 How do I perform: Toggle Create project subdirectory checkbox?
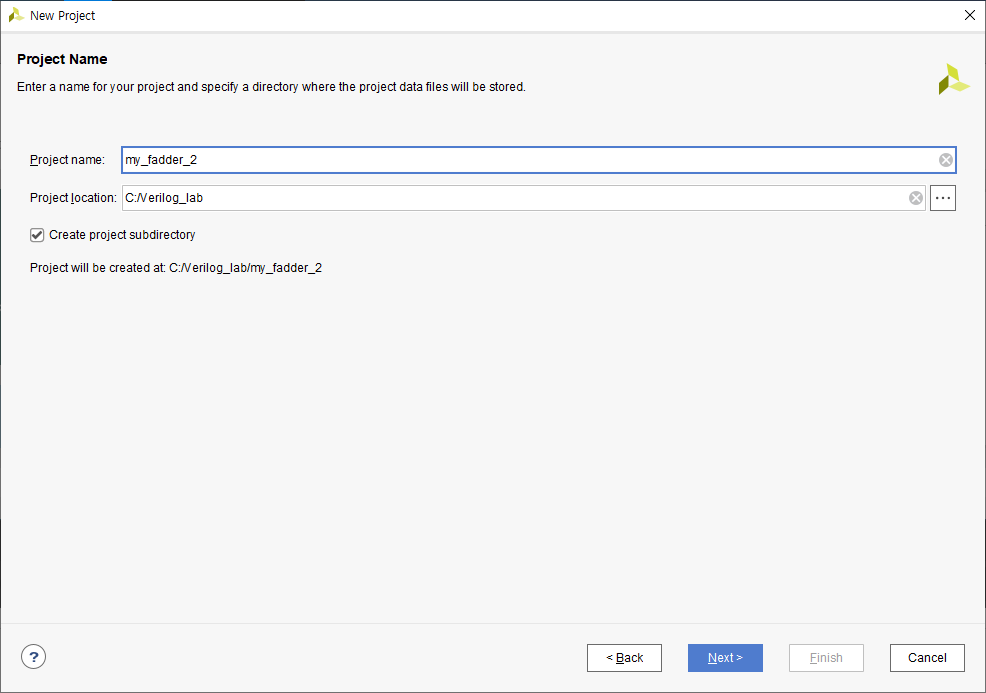(x=37, y=235)
